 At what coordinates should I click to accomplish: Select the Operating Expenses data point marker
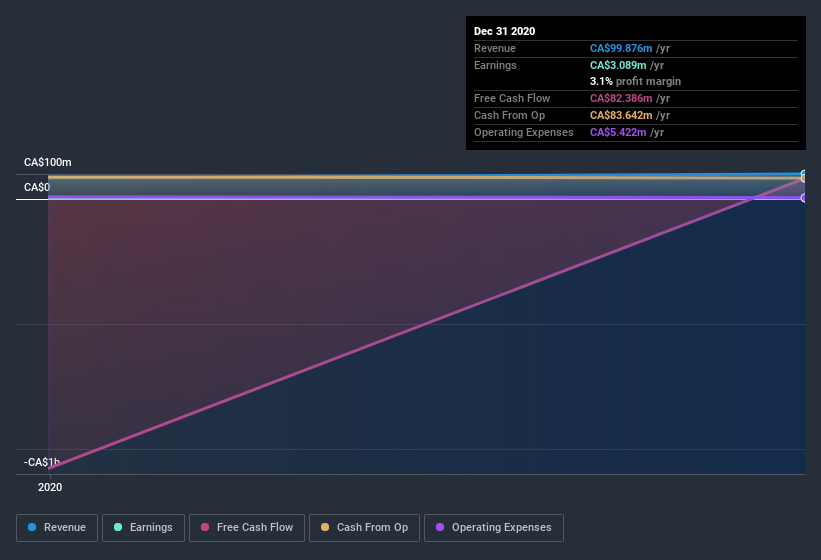click(804, 198)
